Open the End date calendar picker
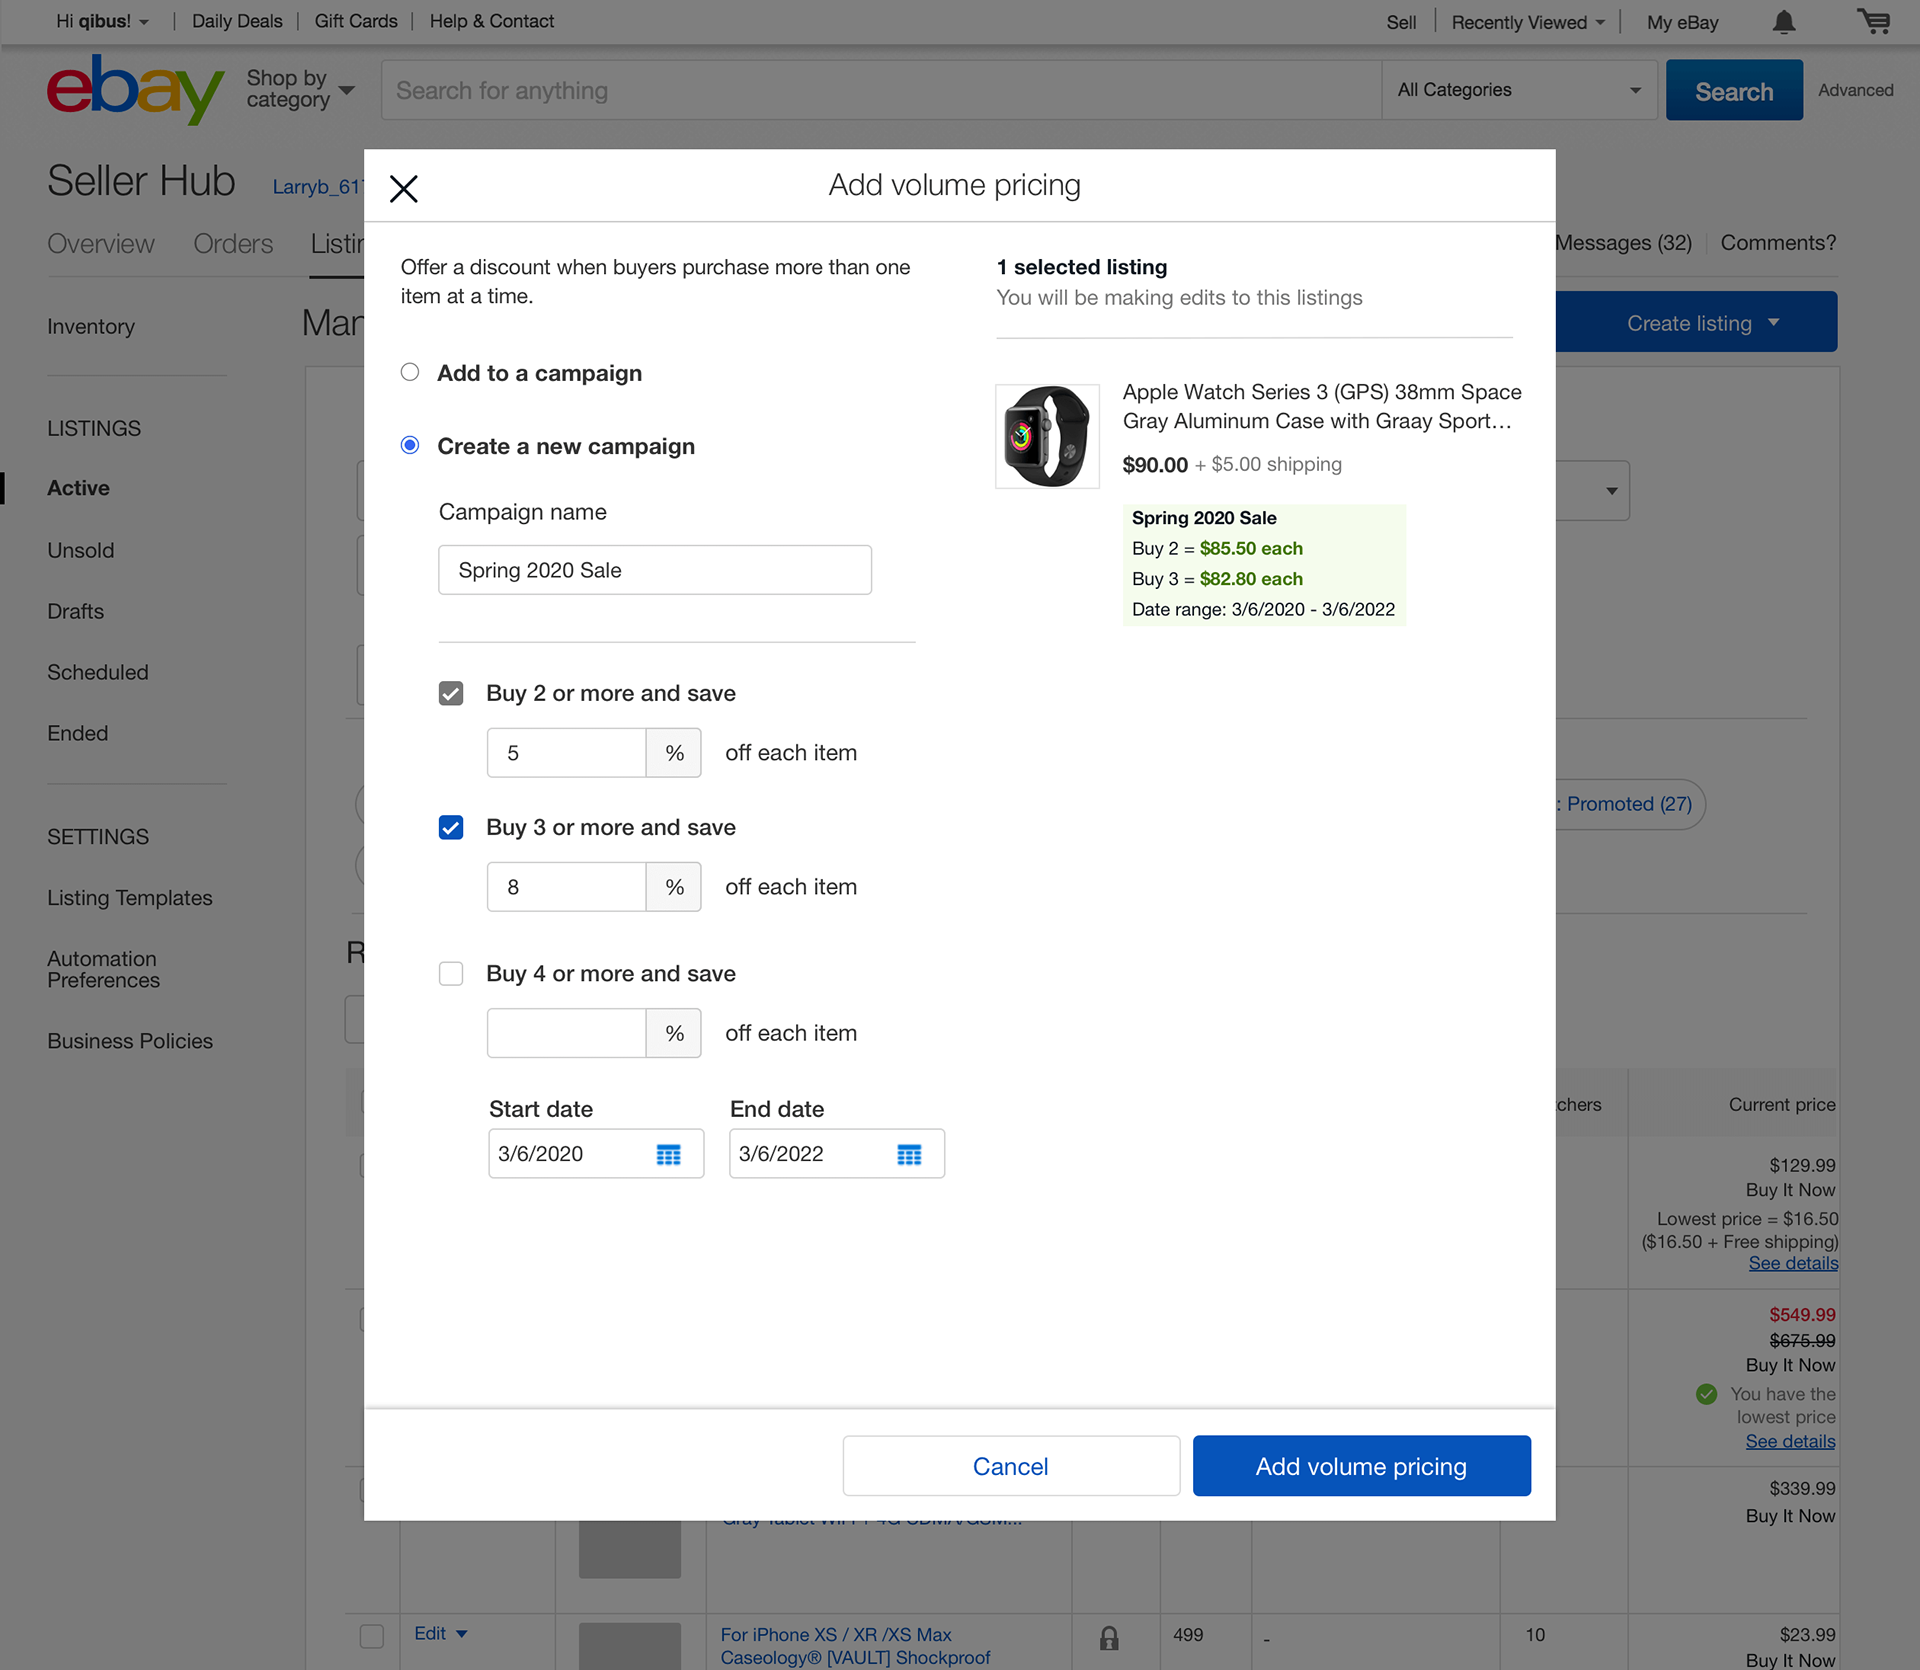 tap(909, 1155)
